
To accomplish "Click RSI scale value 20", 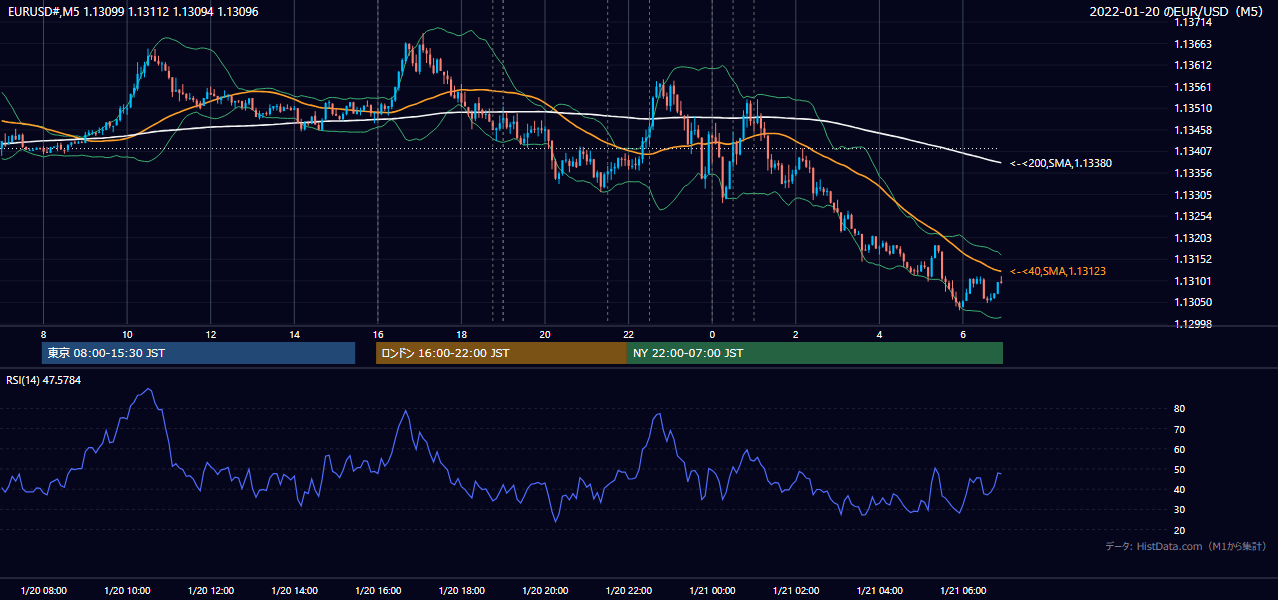I will tap(1180, 530).
